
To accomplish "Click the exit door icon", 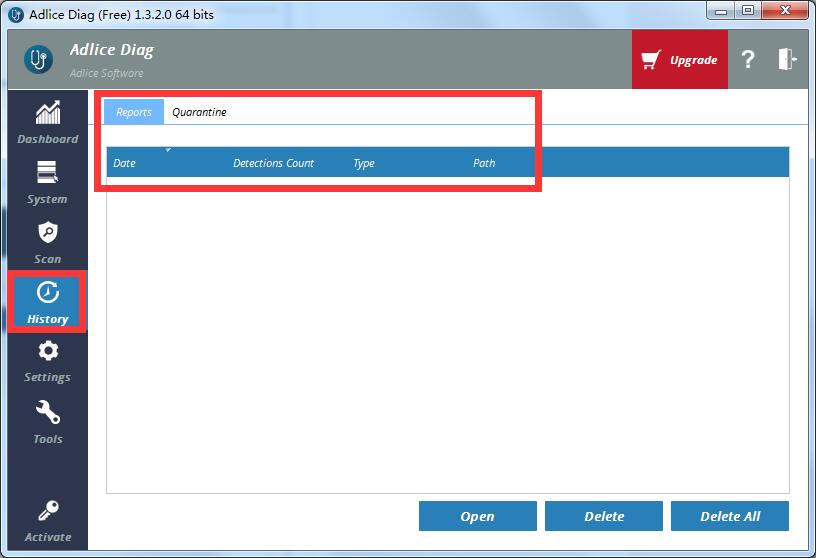I will coord(787,59).
